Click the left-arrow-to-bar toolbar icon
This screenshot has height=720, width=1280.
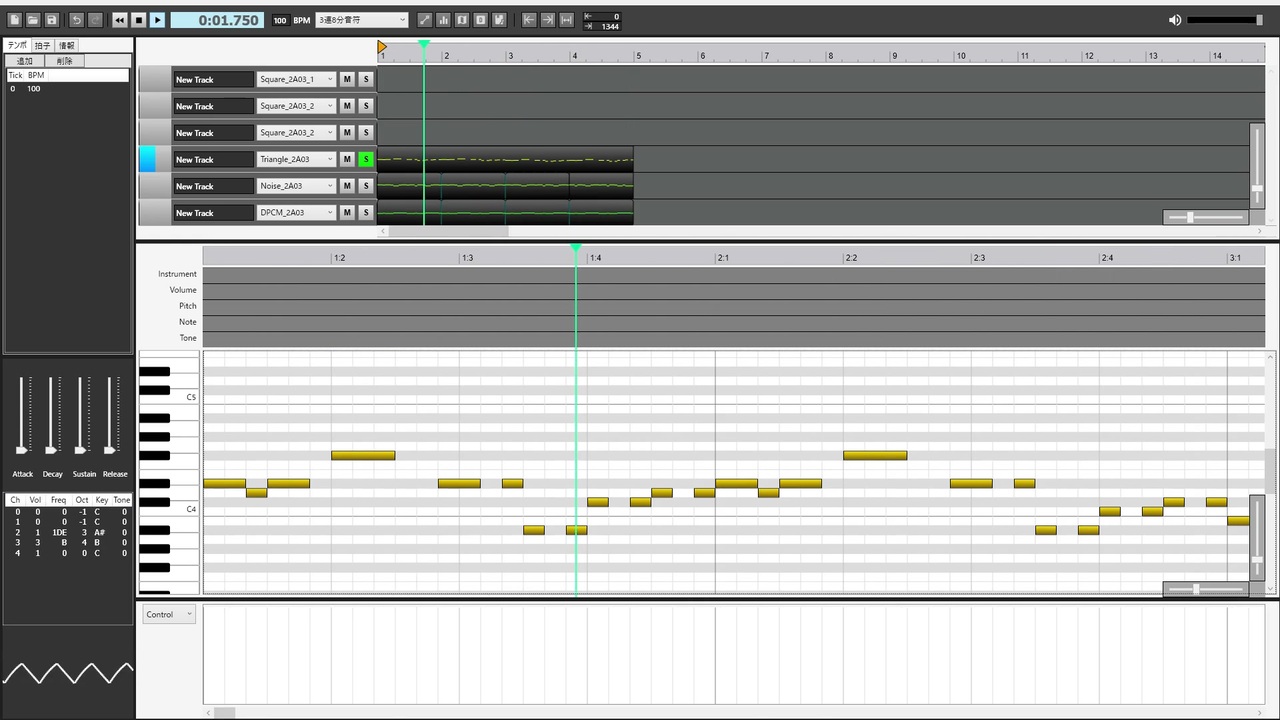[x=529, y=20]
